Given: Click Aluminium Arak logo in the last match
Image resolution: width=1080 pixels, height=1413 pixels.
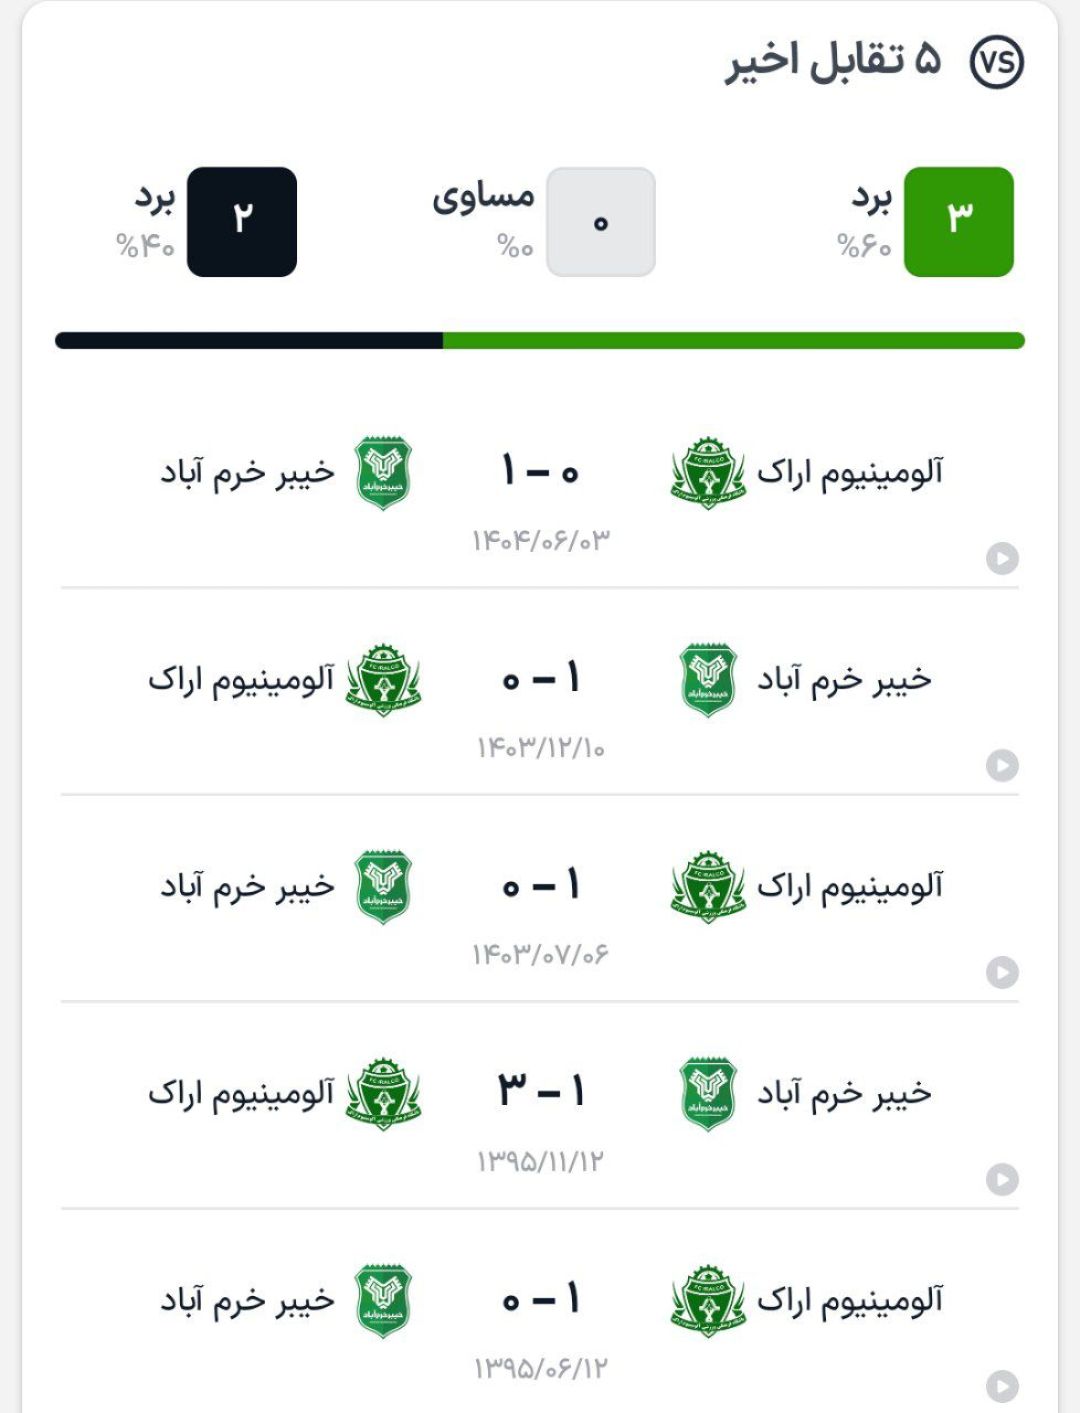Looking at the screenshot, I should pos(708,1301).
